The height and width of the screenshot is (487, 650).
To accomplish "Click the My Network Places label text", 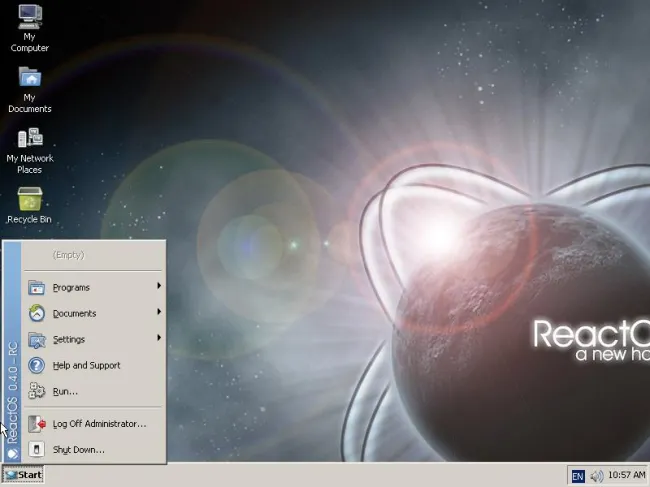I will [30, 164].
